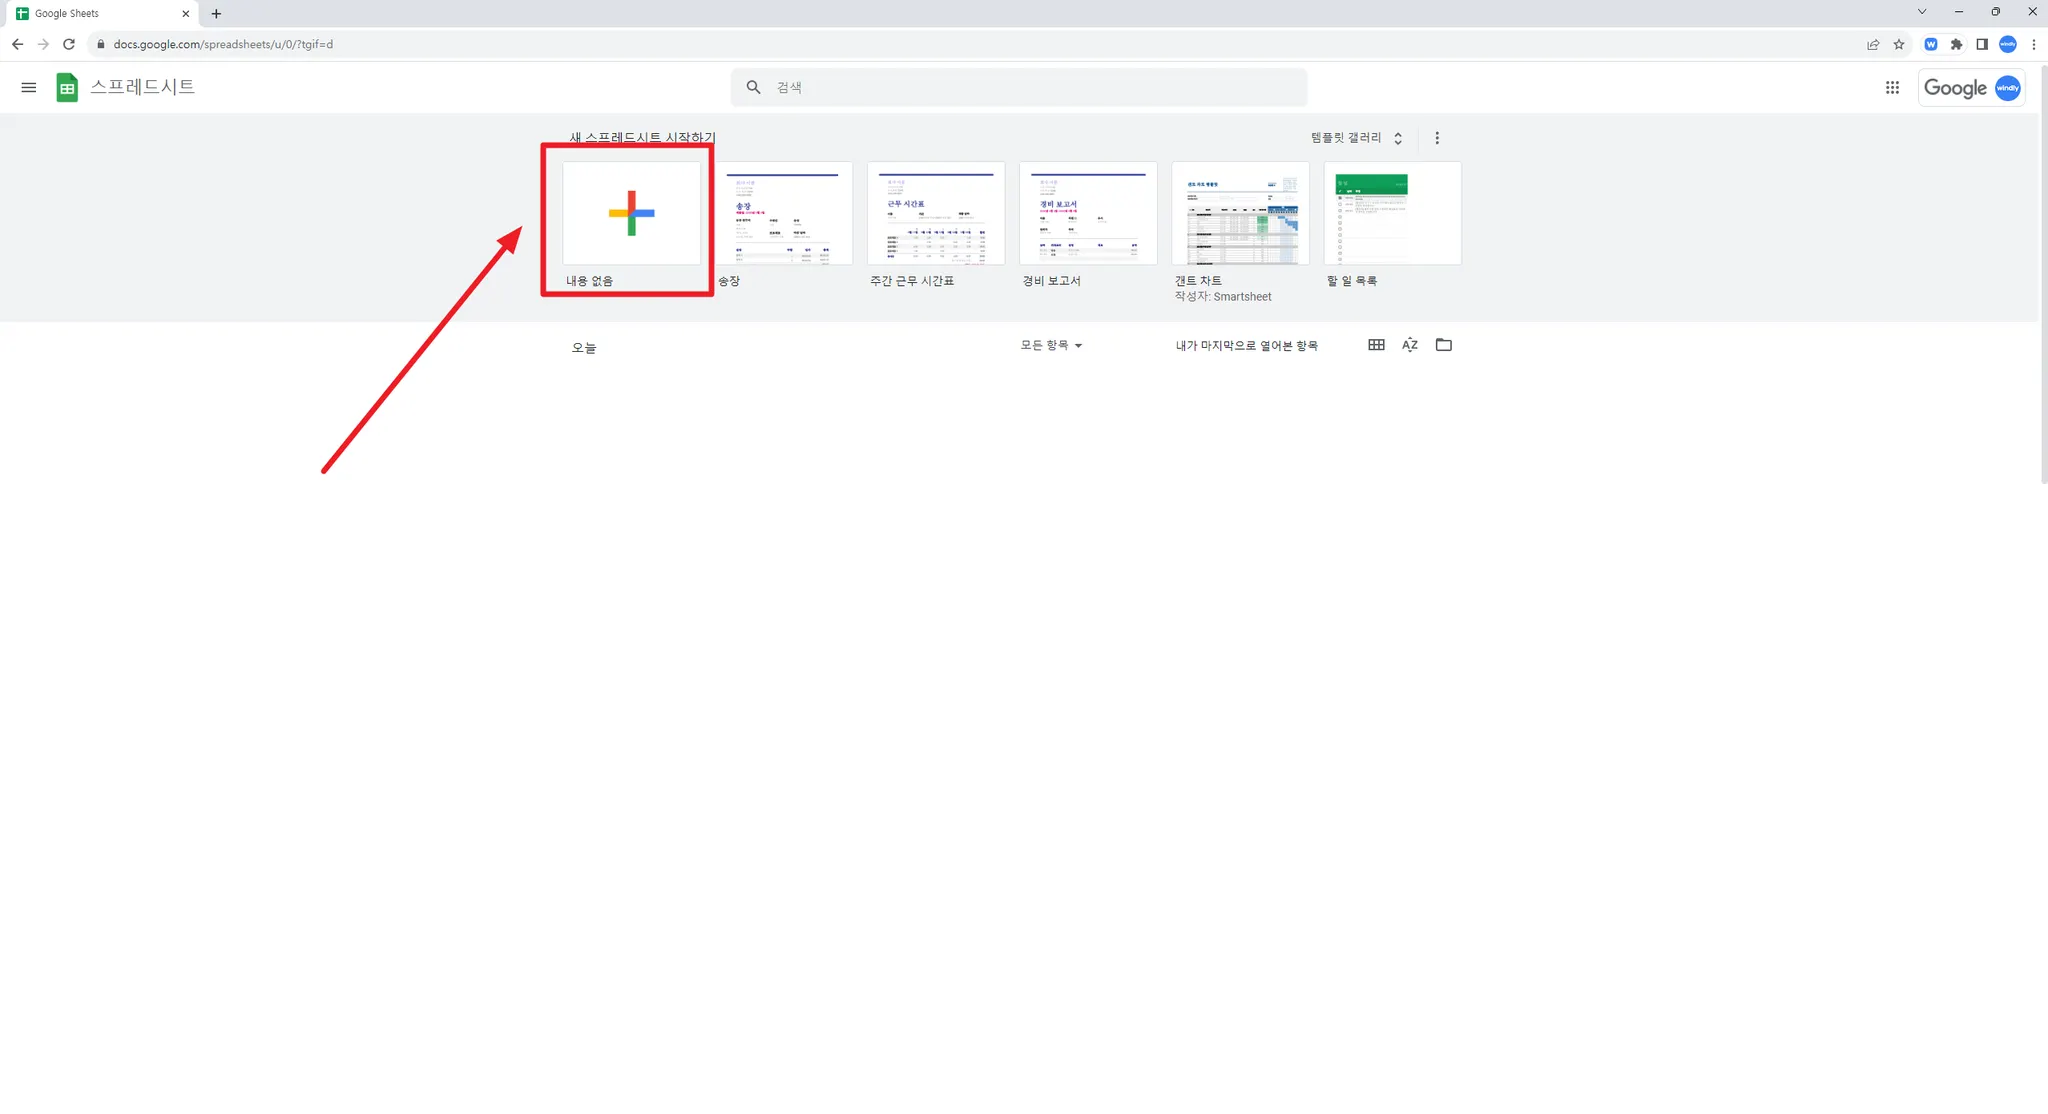Switch to grid view of files
The image size is (2048, 1114).
[x=1376, y=345]
